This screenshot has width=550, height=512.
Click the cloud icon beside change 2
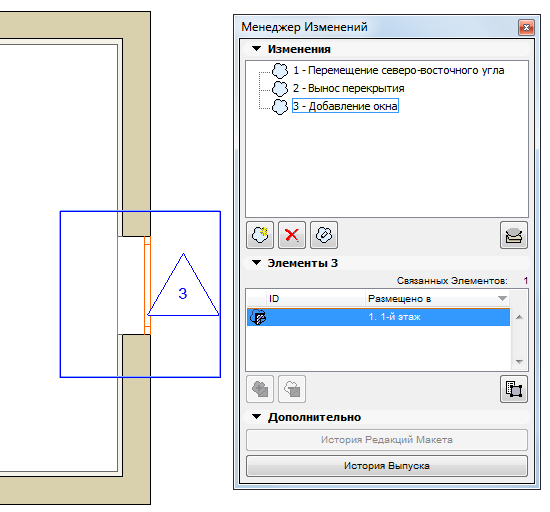pyautogui.click(x=280, y=88)
